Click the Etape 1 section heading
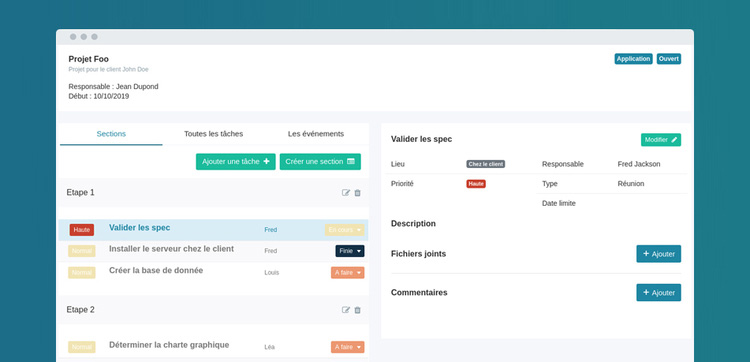 80,193
